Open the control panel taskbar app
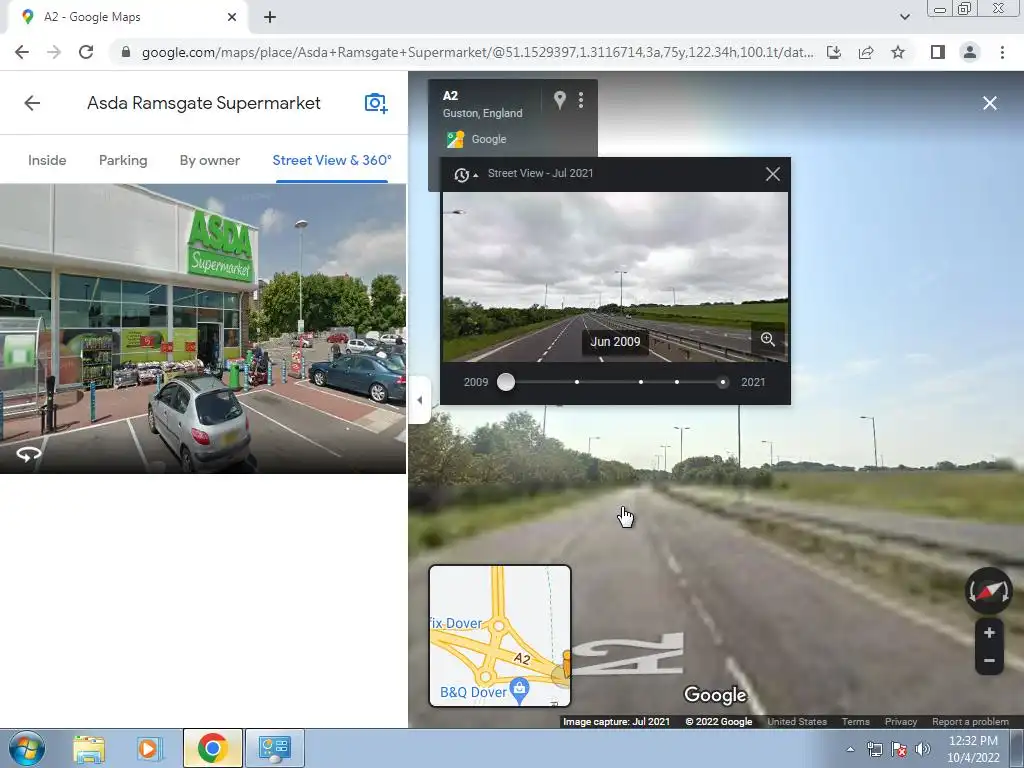Screen dimensions: 1024x768 274,748
